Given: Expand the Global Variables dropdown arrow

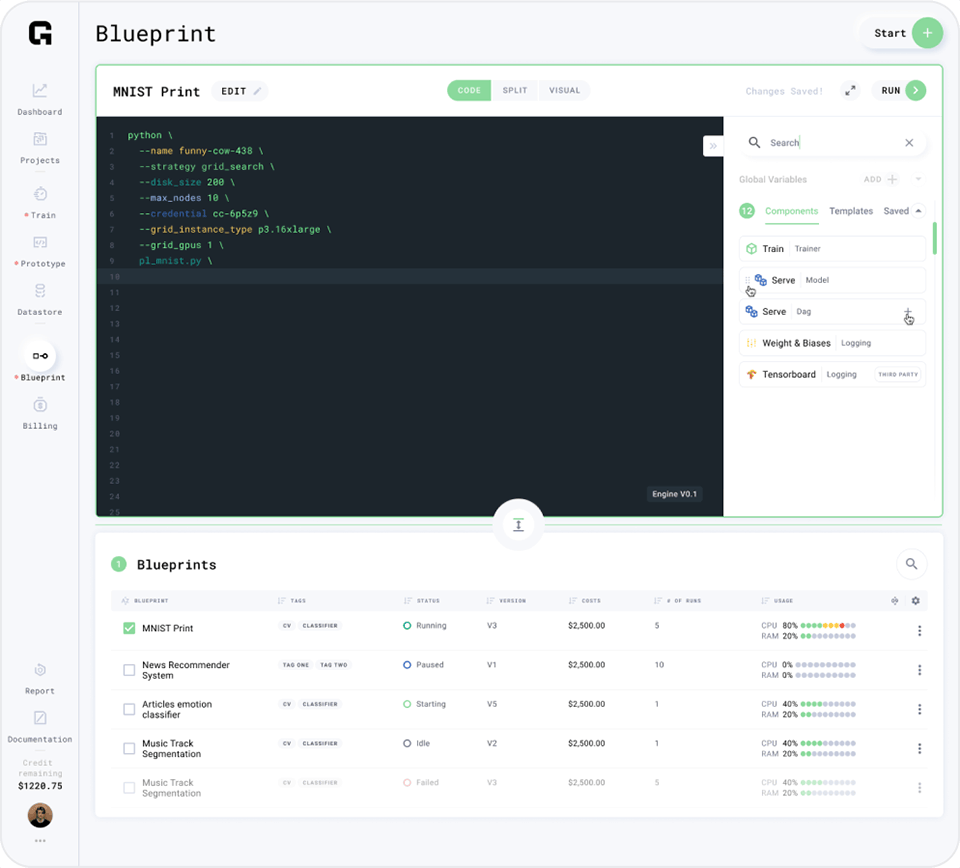Looking at the screenshot, I should click(x=918, y=179).
